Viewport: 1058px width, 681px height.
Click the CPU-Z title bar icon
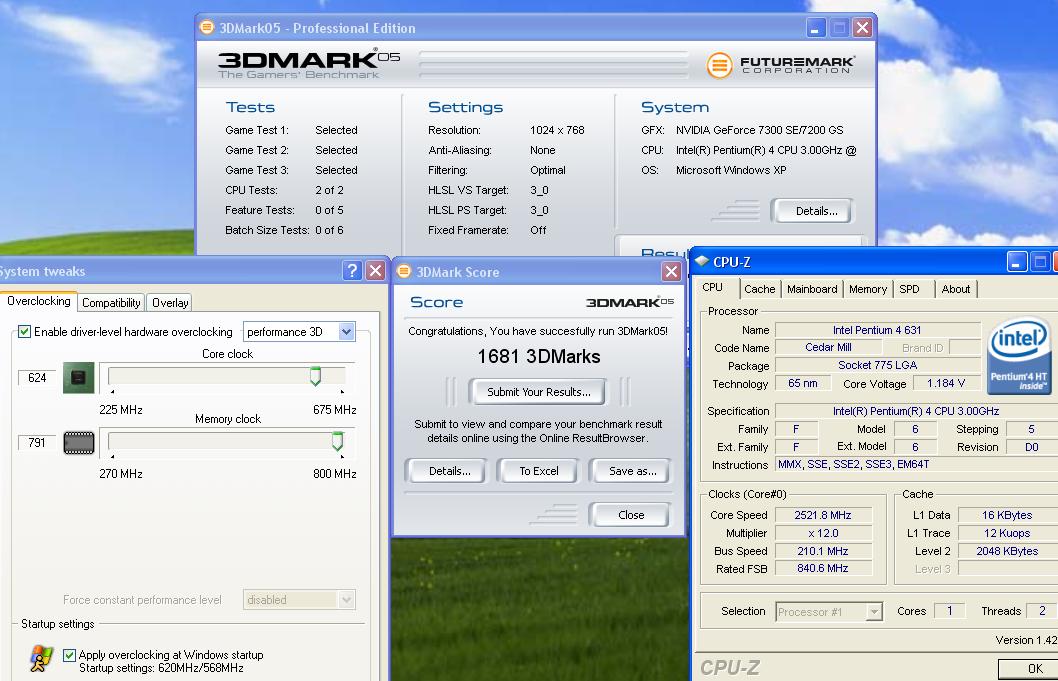coord(702,261)
